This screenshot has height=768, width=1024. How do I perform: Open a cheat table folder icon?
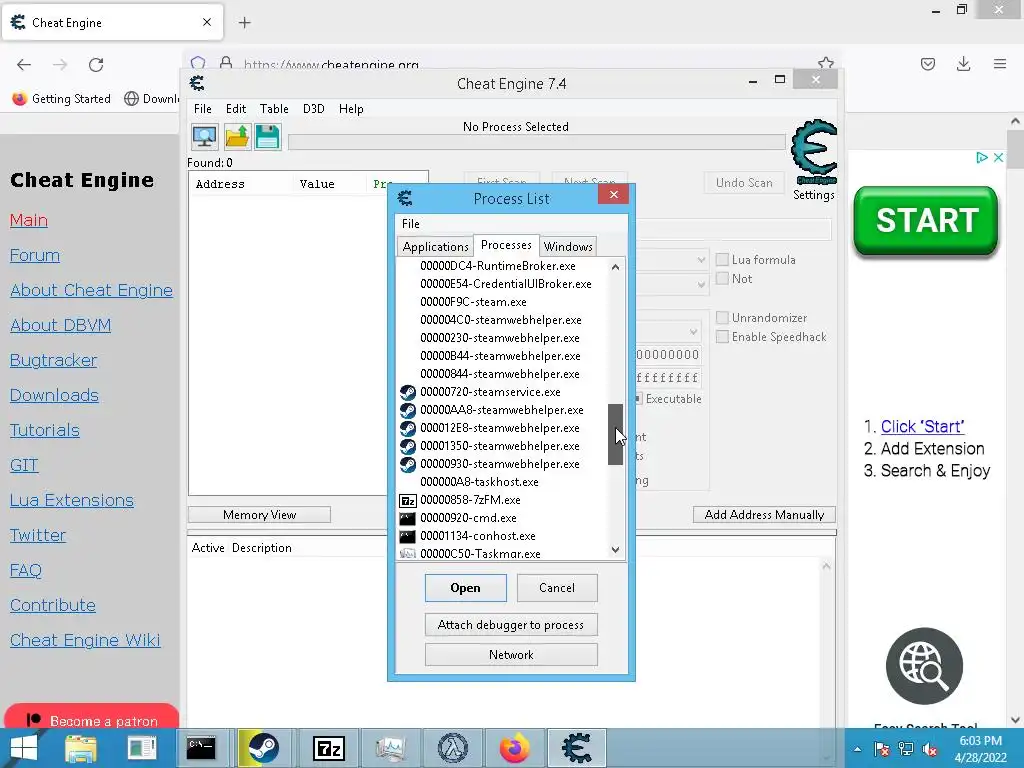(x=236, y=137)
